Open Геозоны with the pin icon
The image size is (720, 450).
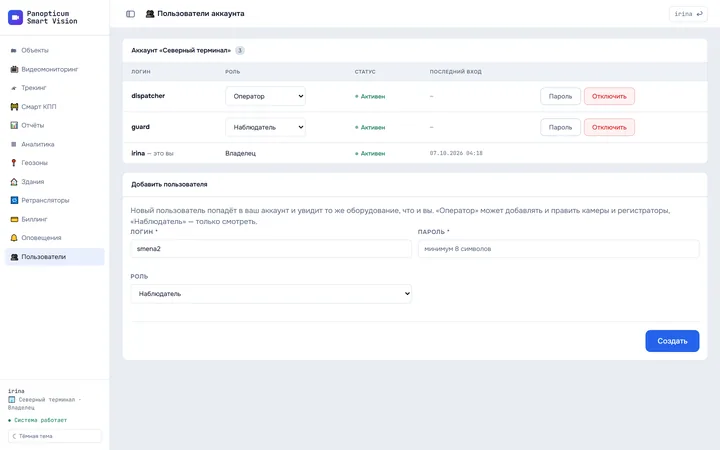(55, 163)
